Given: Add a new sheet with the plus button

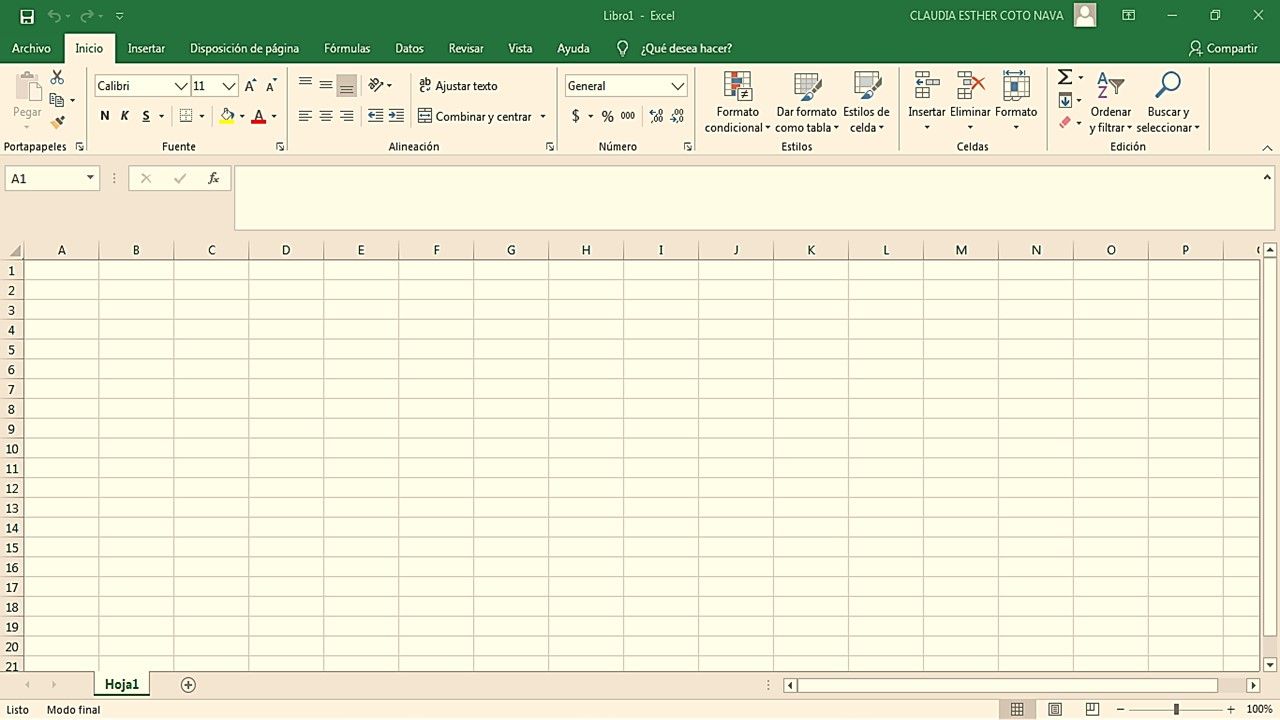Looking at the screenshot, I should [x=188, y=684].
